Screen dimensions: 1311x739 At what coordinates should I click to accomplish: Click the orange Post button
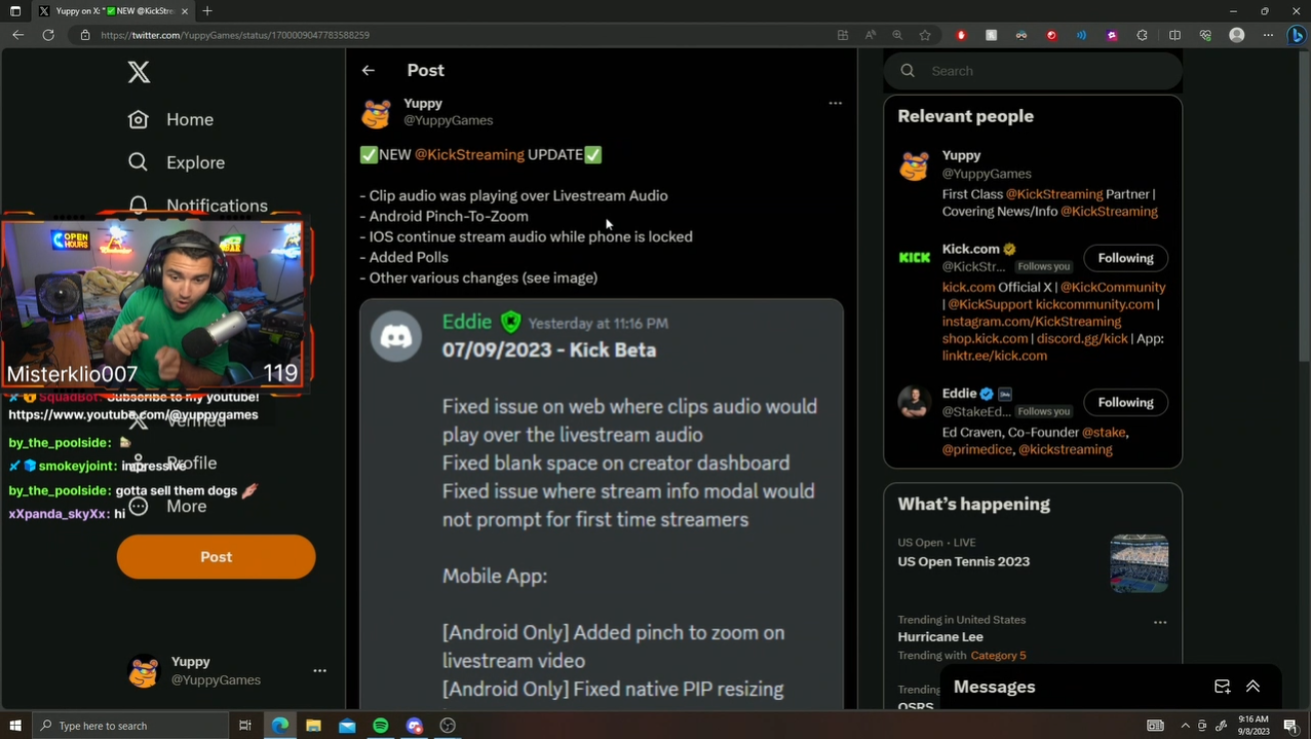tap(216, 557)
